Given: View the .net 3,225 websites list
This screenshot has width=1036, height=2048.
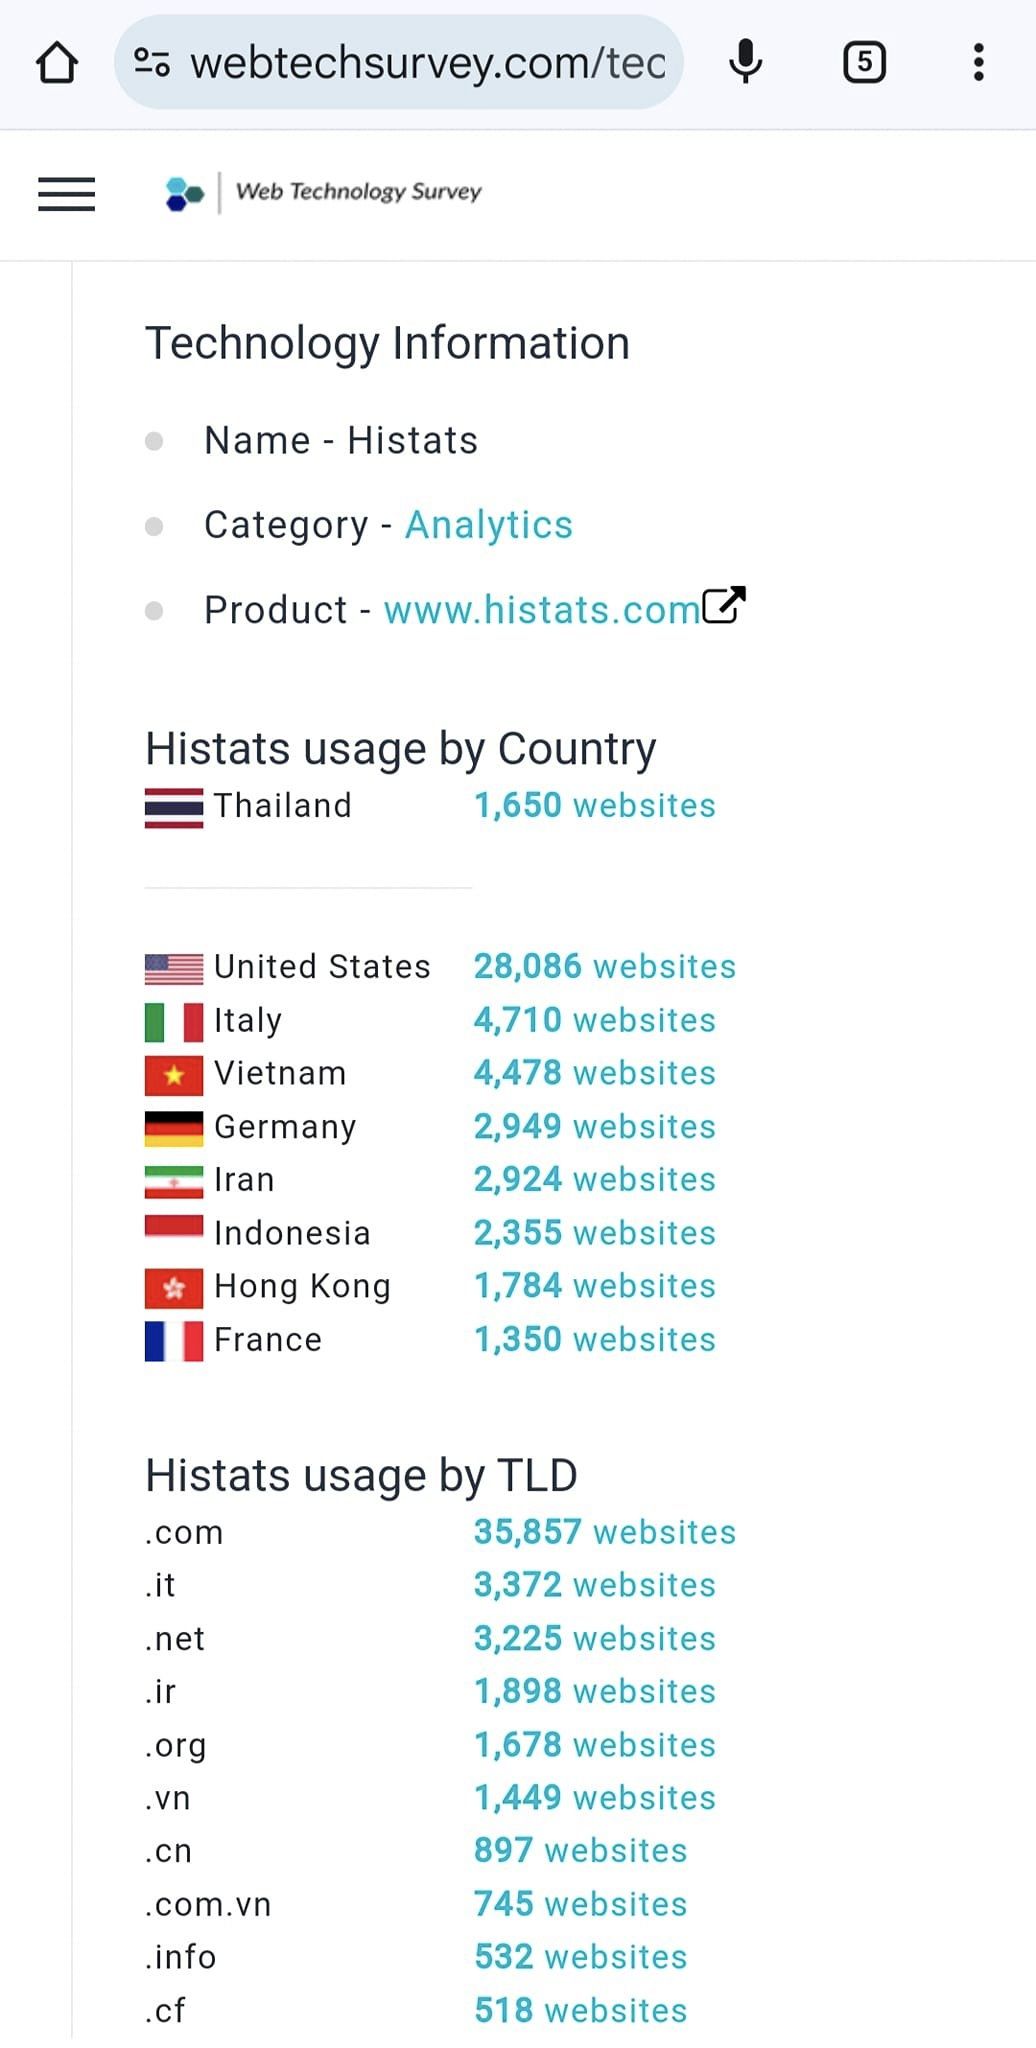Looking at the screenshot, I should pyautogui.click(x=594, y=1639).
